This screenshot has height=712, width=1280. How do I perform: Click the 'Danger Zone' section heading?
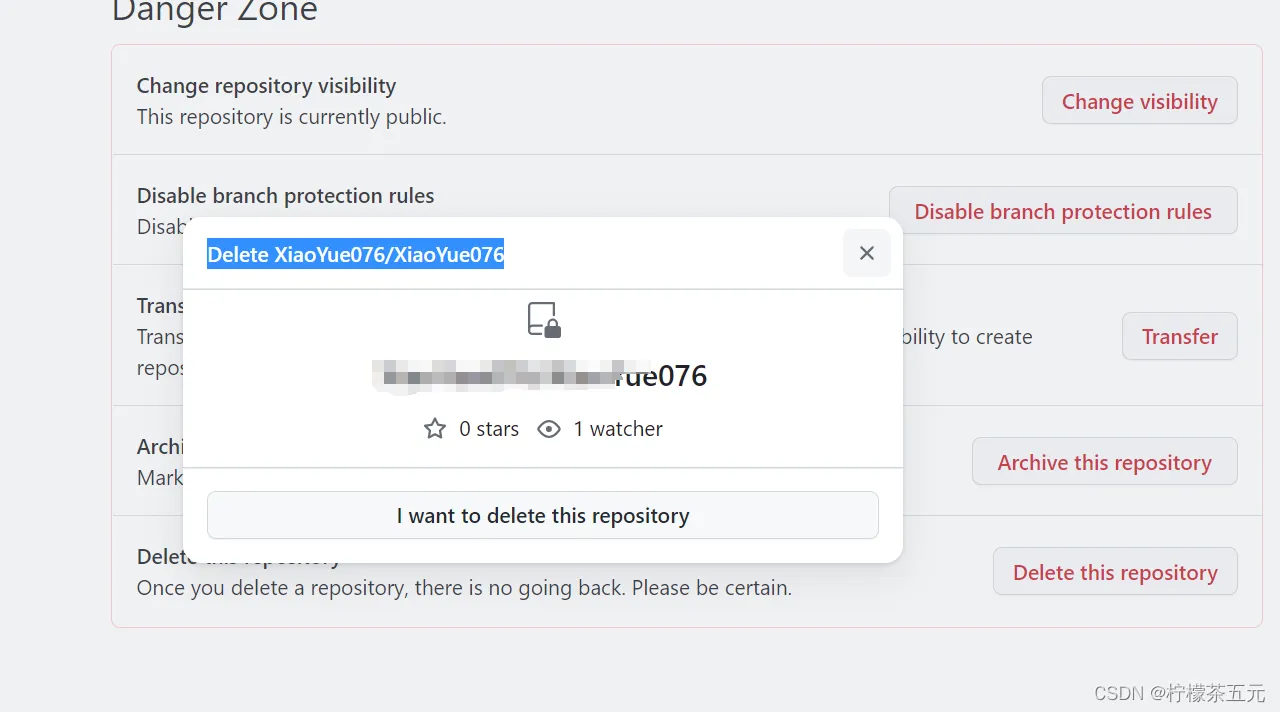point(214,12)
